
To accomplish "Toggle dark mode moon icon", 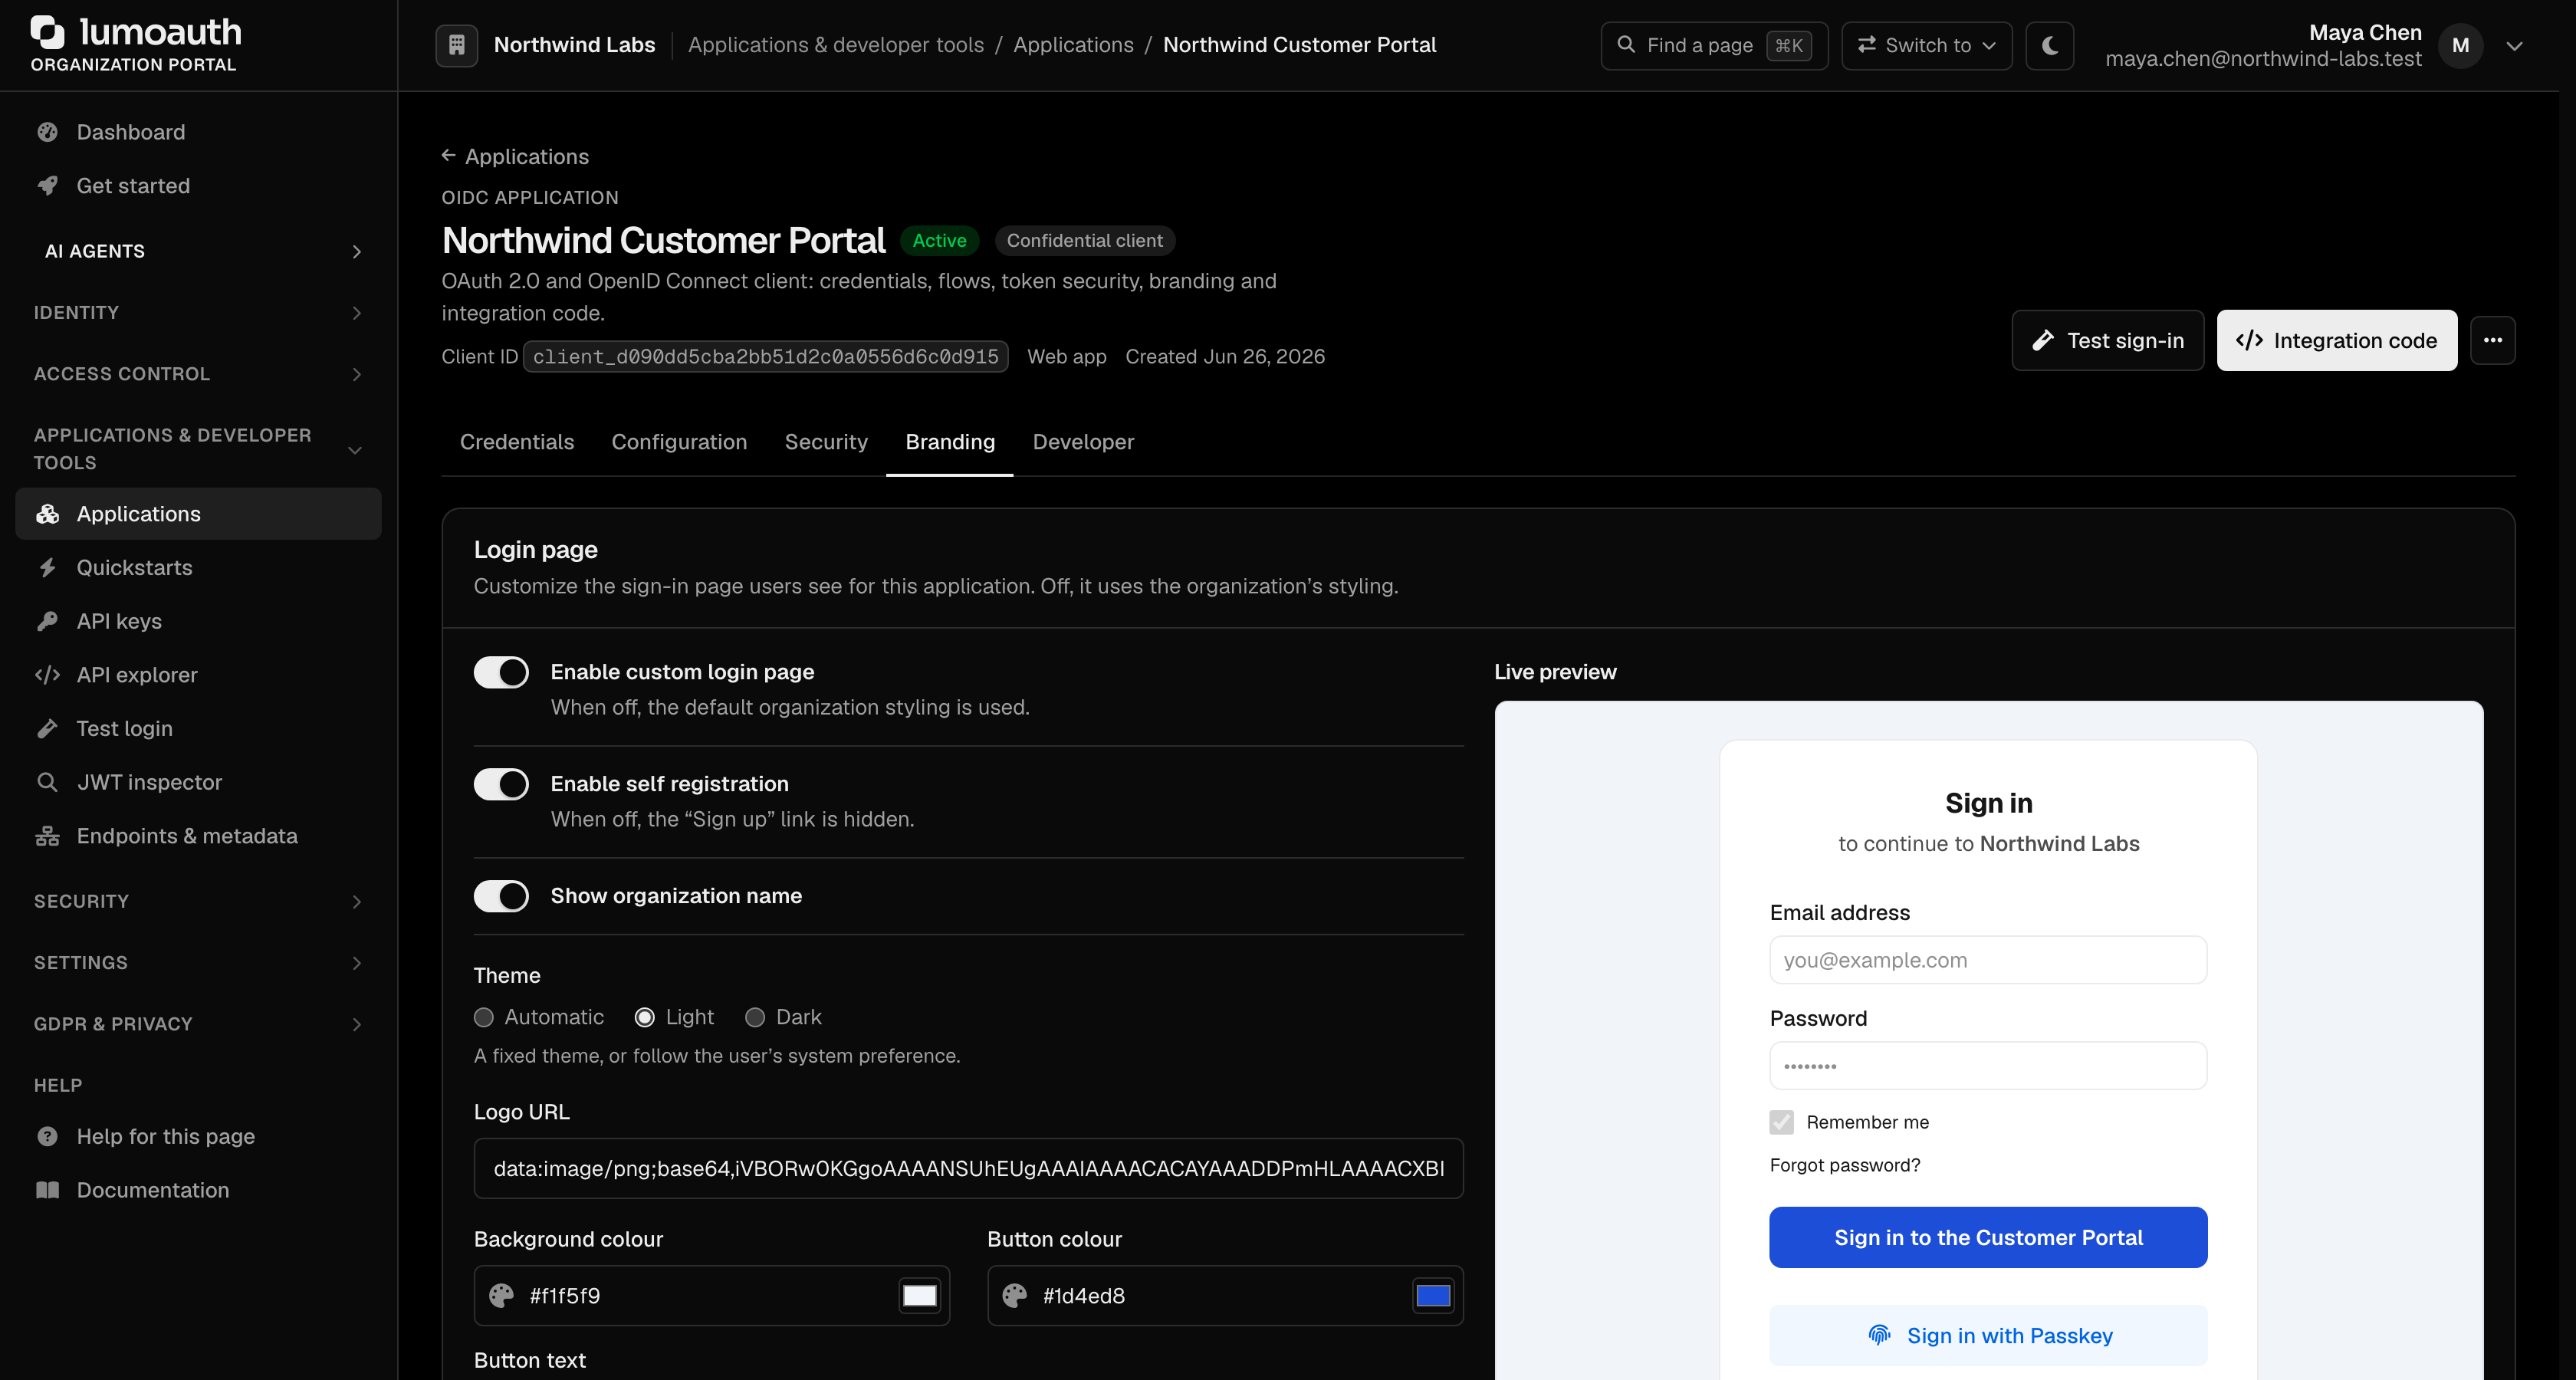I will [x=2049, y=45].
